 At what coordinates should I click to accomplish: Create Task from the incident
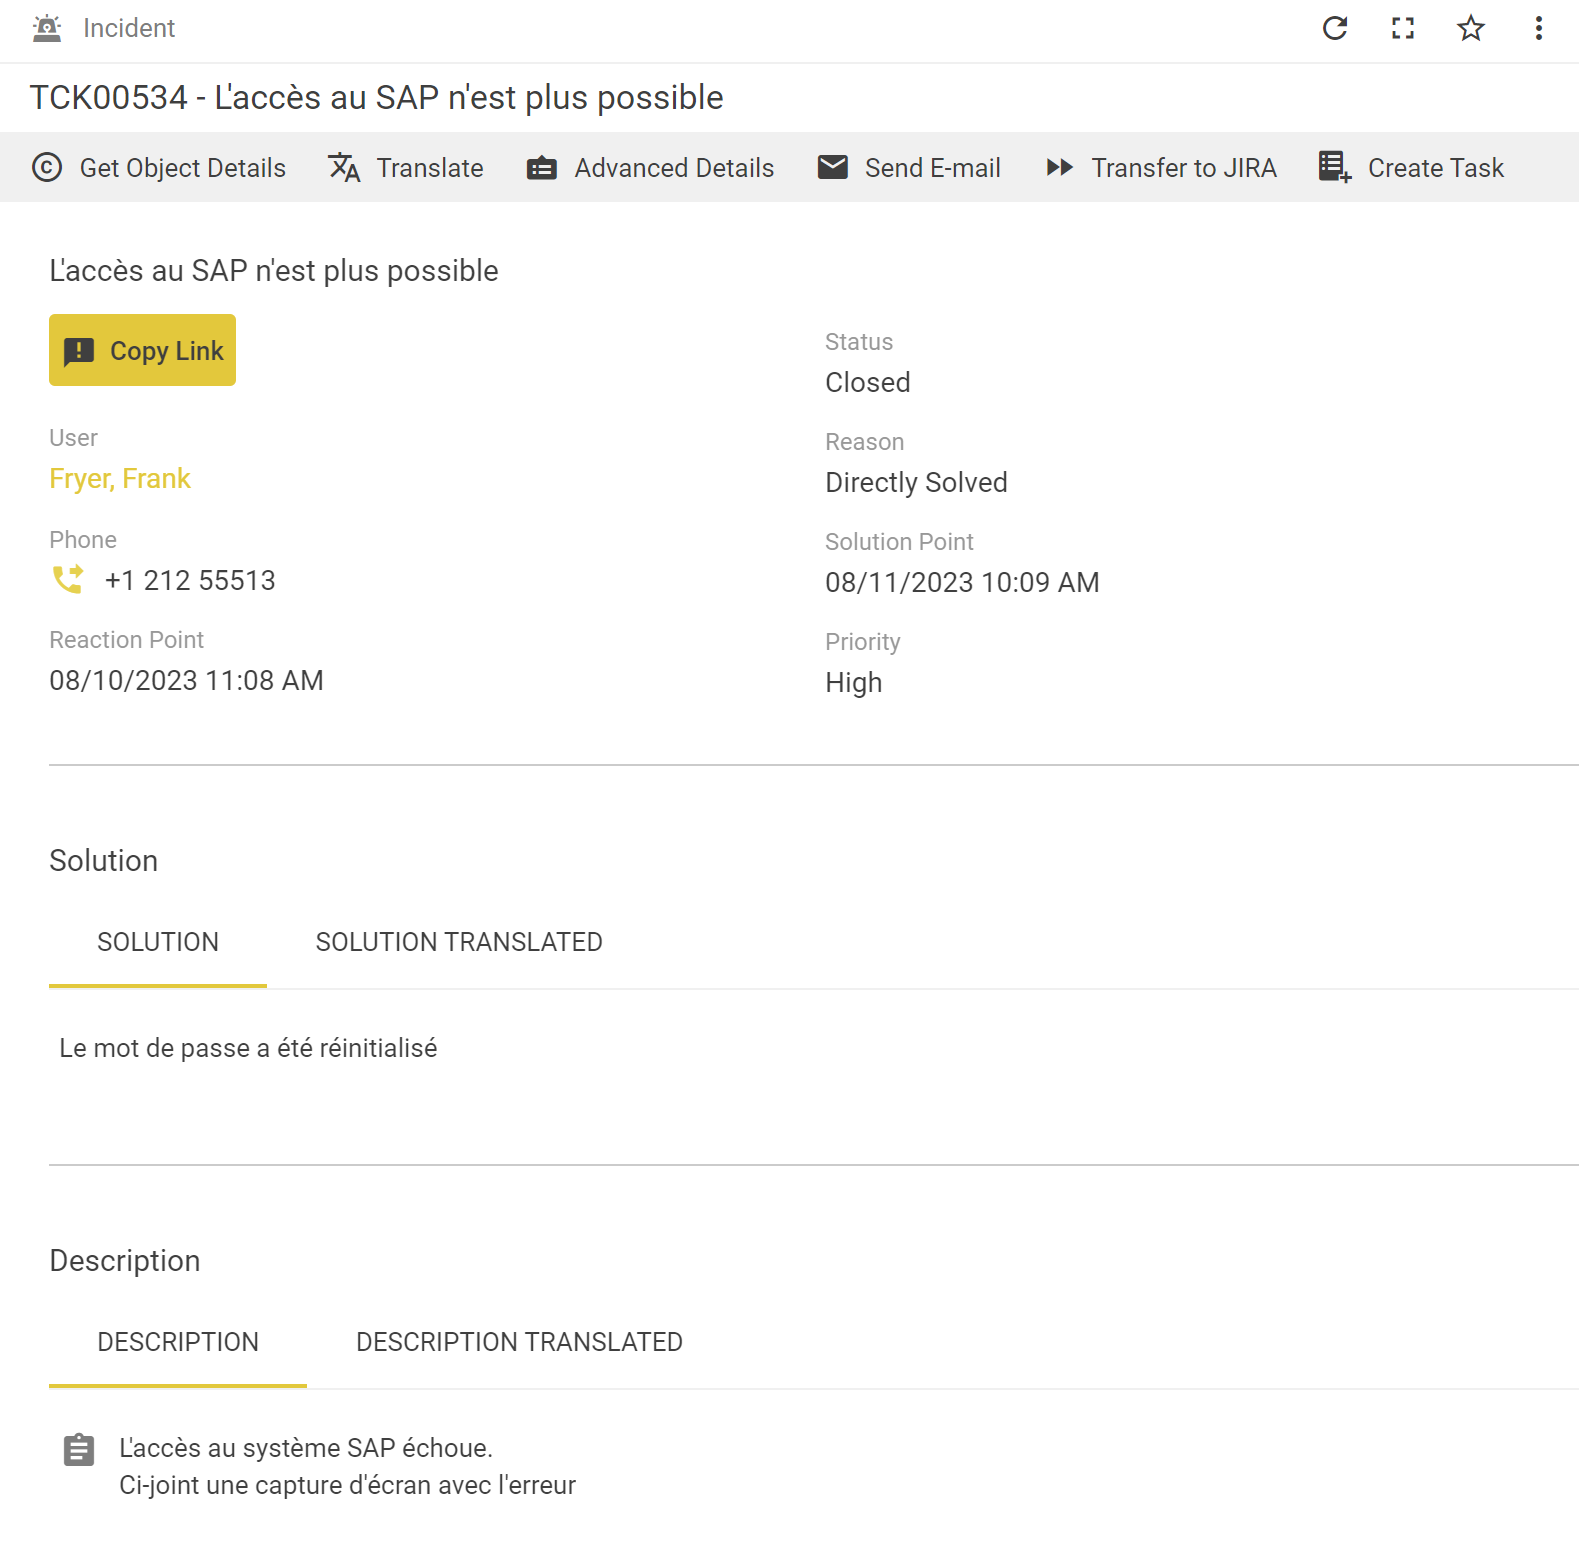tap(1411, 168)
